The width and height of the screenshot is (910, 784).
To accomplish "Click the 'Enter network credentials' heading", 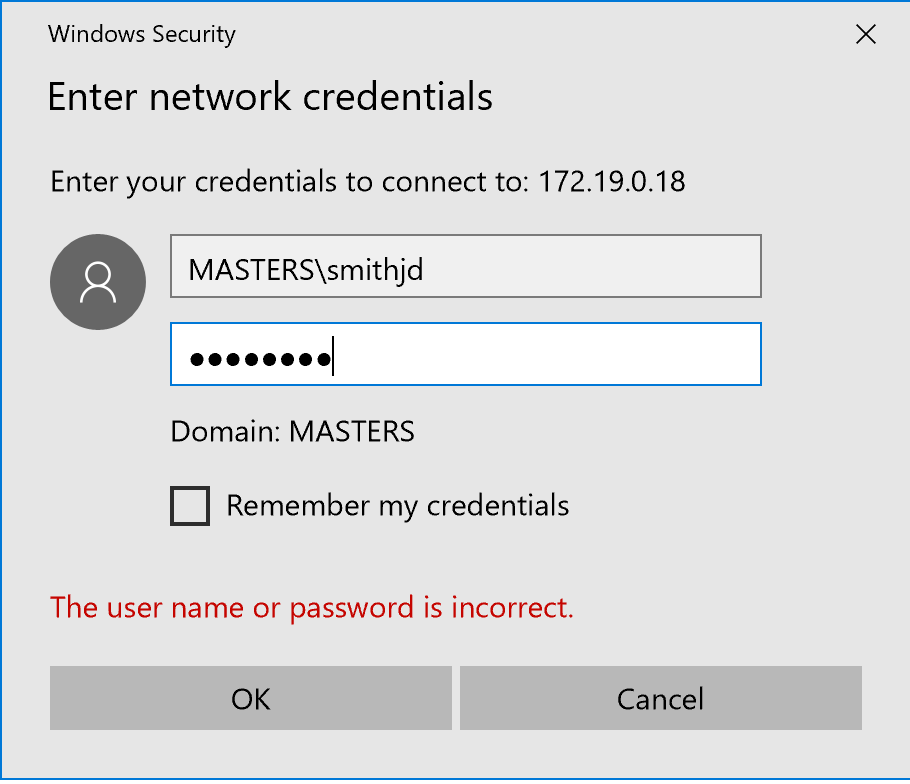I will click(270, 96).
